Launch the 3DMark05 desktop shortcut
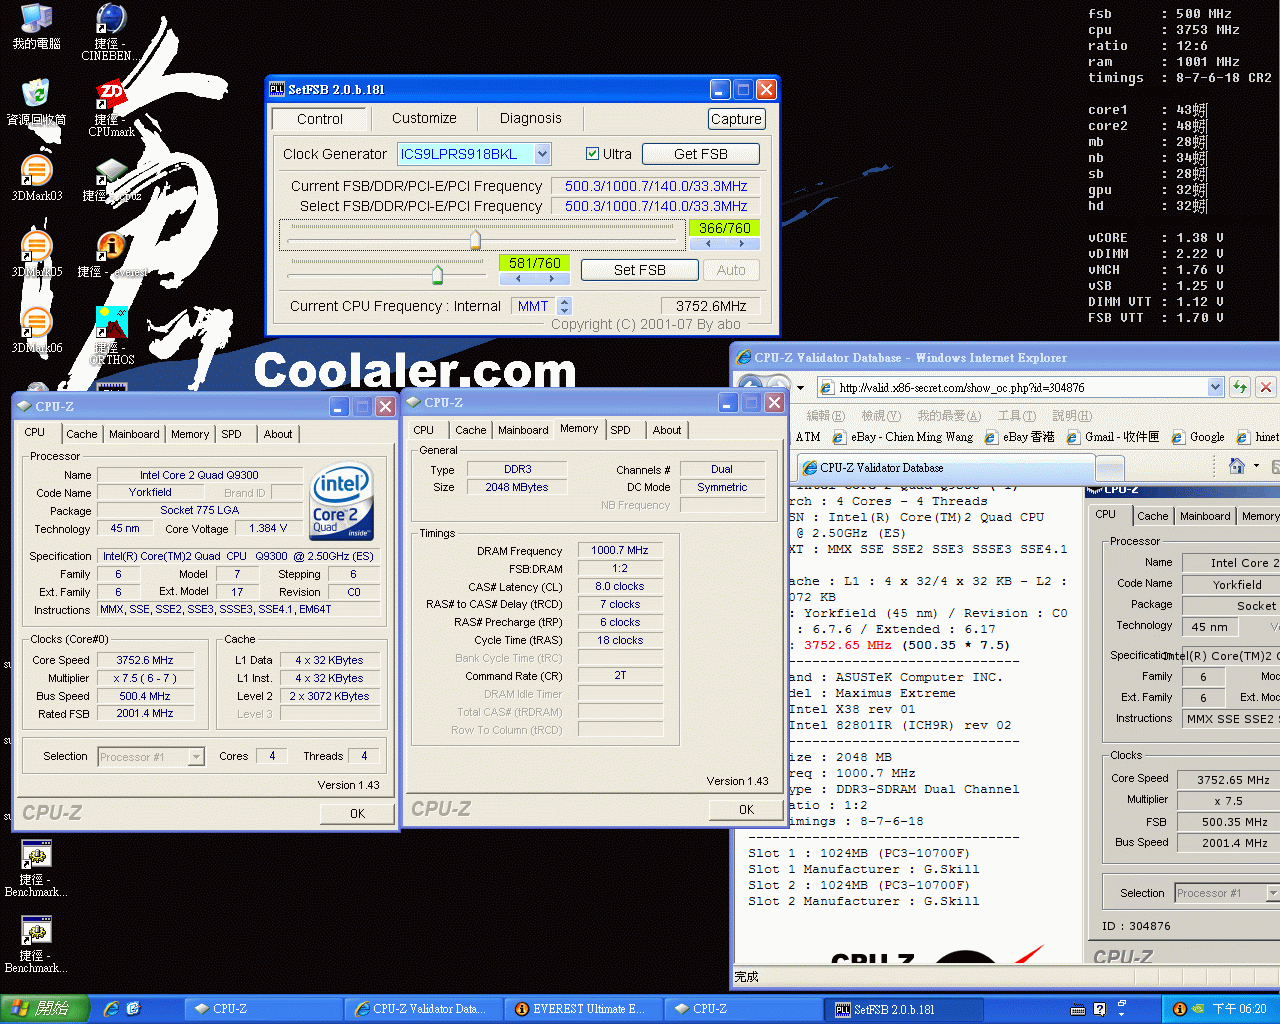 36,247
